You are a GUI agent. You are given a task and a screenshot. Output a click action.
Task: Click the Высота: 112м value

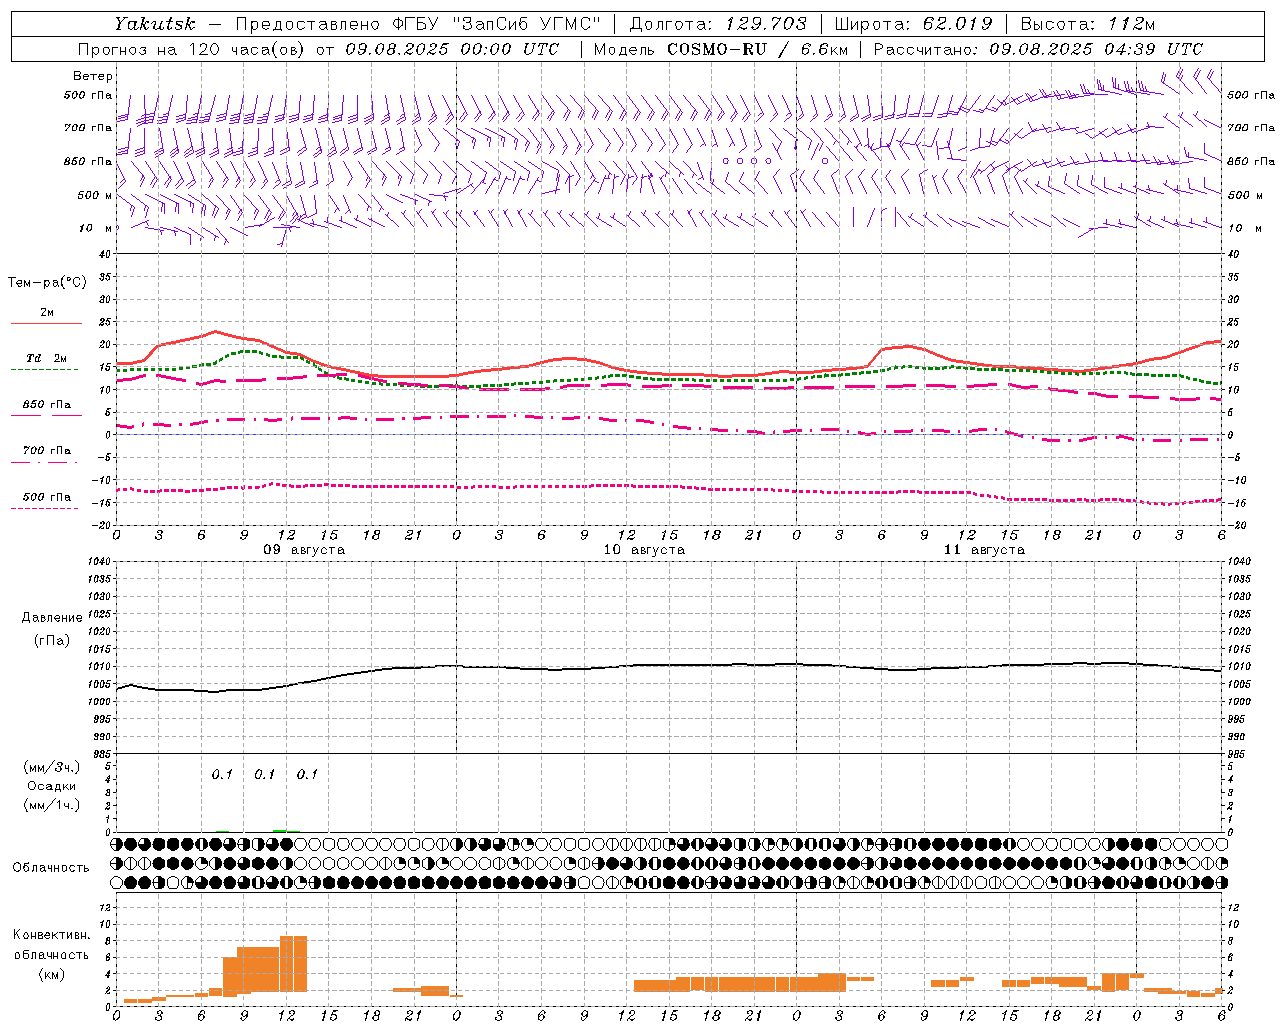[x=1088, y=24]
